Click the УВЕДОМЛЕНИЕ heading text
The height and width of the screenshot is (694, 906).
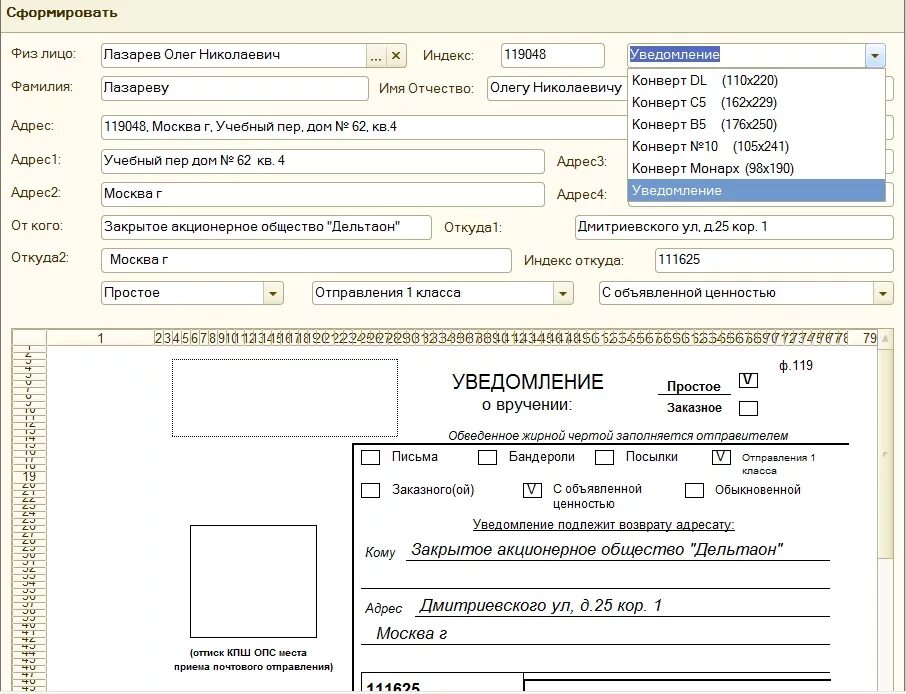pyautogui.click(x=528, y=382)
